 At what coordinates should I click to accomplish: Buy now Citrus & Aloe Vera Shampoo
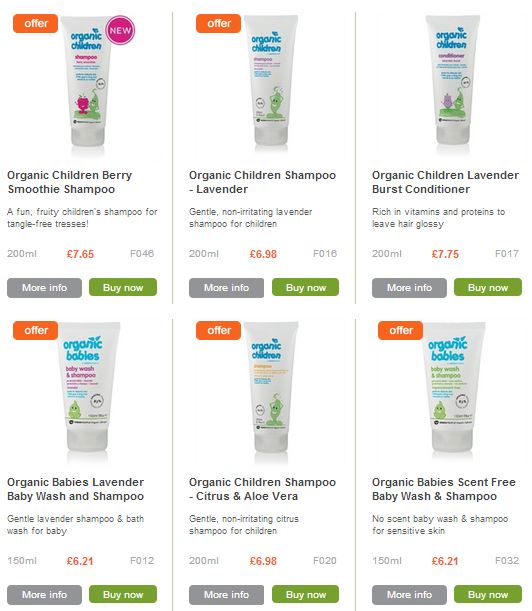coord(306,595)
